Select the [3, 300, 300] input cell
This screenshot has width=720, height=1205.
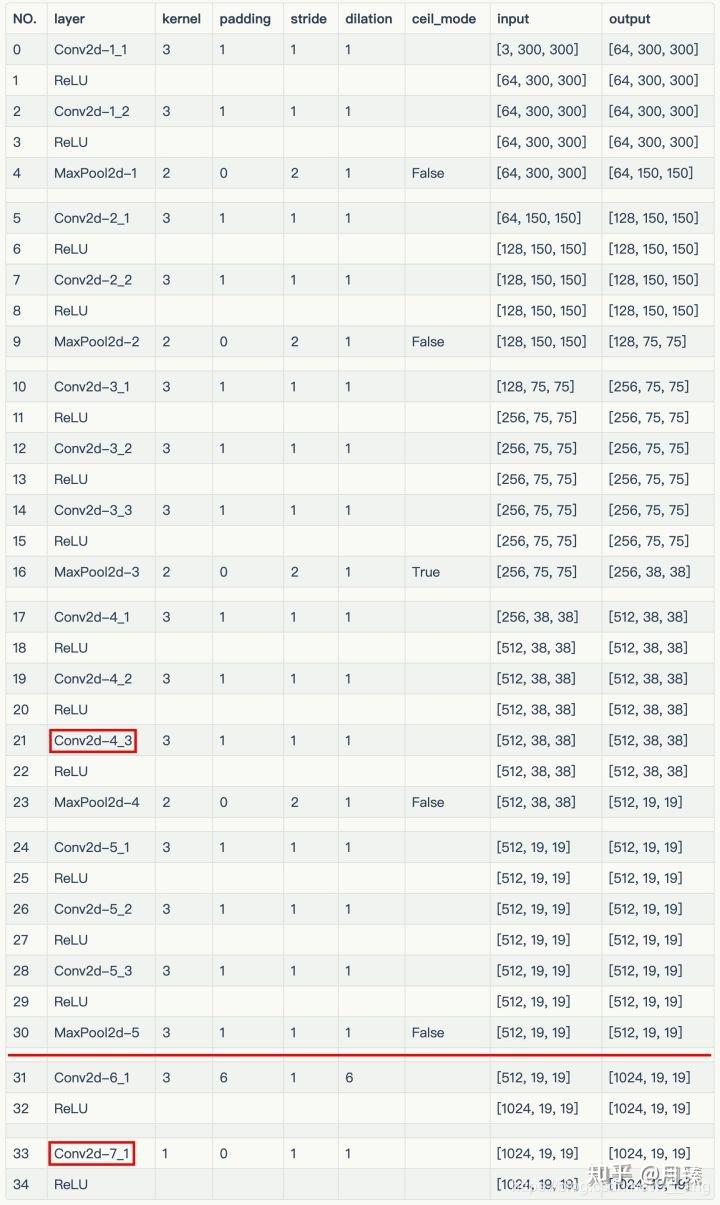coord(537,50)
